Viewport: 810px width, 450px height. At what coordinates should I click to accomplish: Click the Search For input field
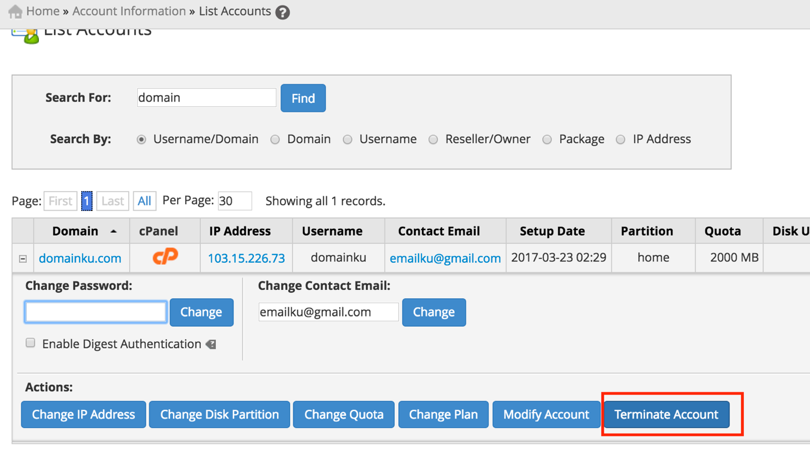pos(206,98)
